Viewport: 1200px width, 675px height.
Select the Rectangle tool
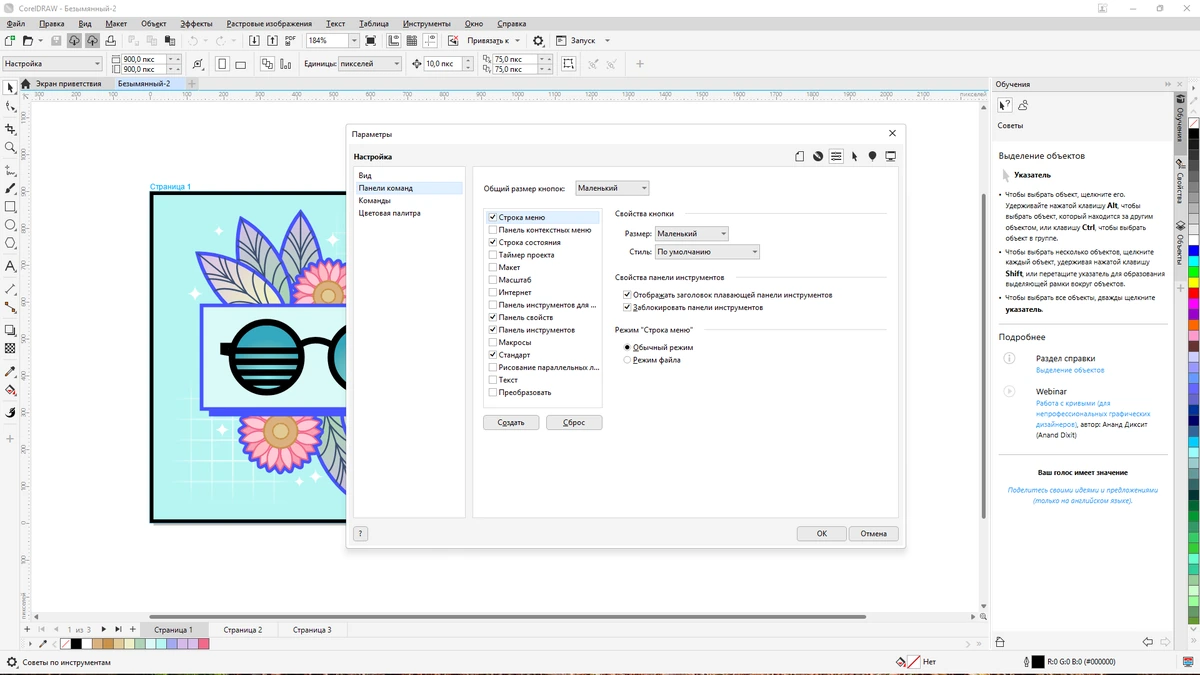[x=10, y=207]
